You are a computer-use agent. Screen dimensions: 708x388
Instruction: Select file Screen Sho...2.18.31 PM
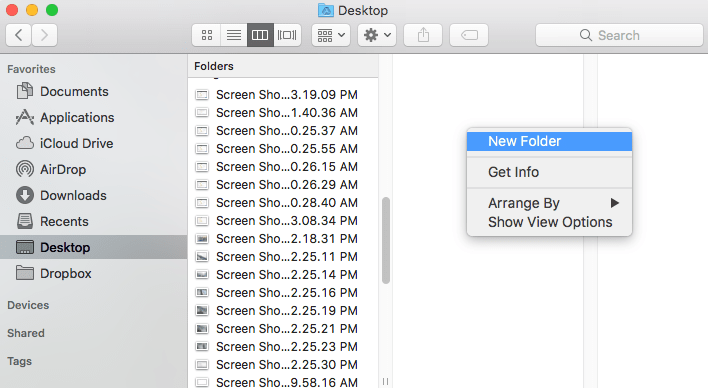[283, 238]
